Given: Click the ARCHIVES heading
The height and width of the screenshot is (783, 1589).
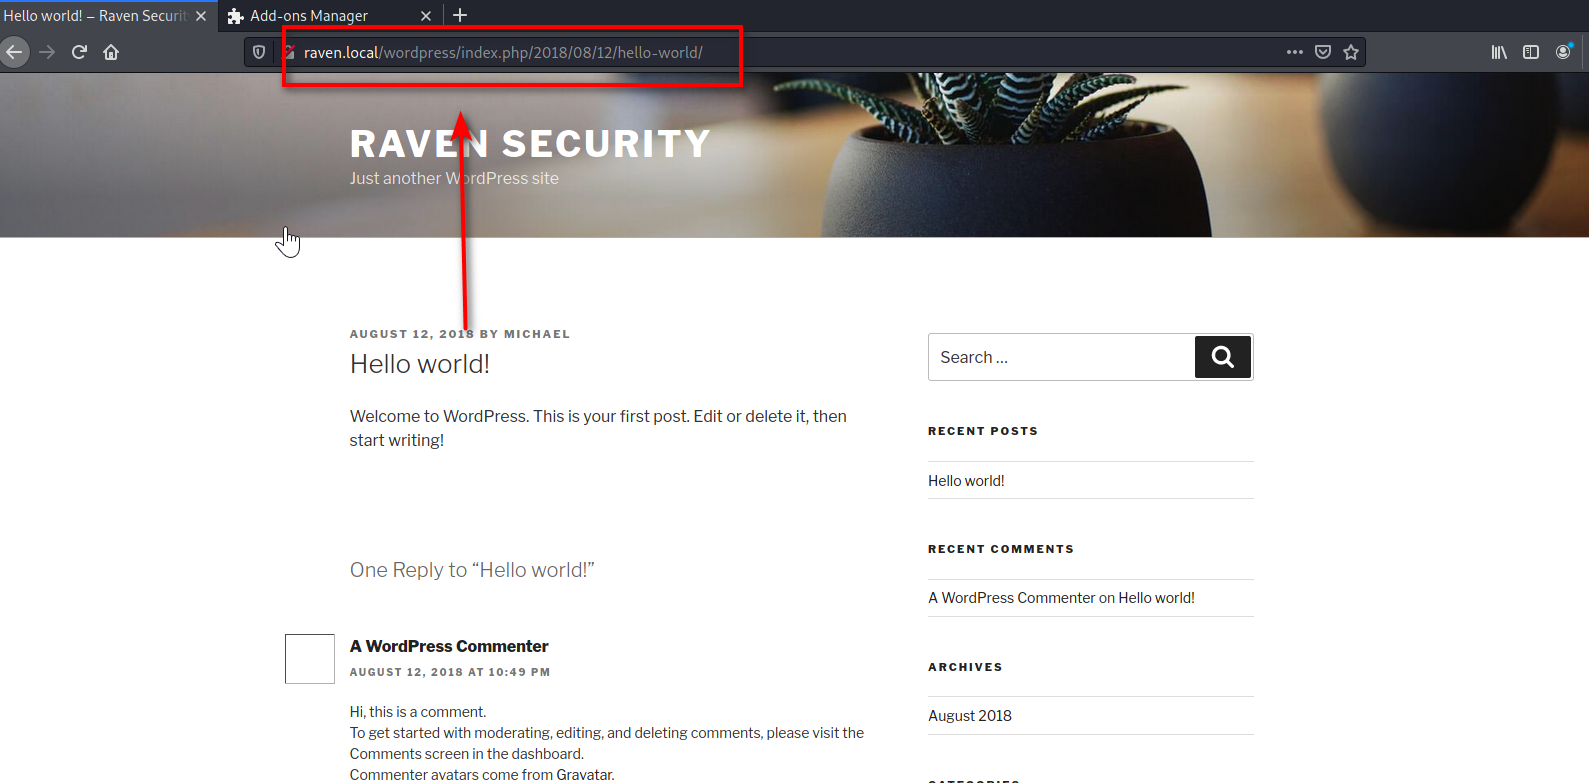Looking at the screenshot, I should pos(965,667).
